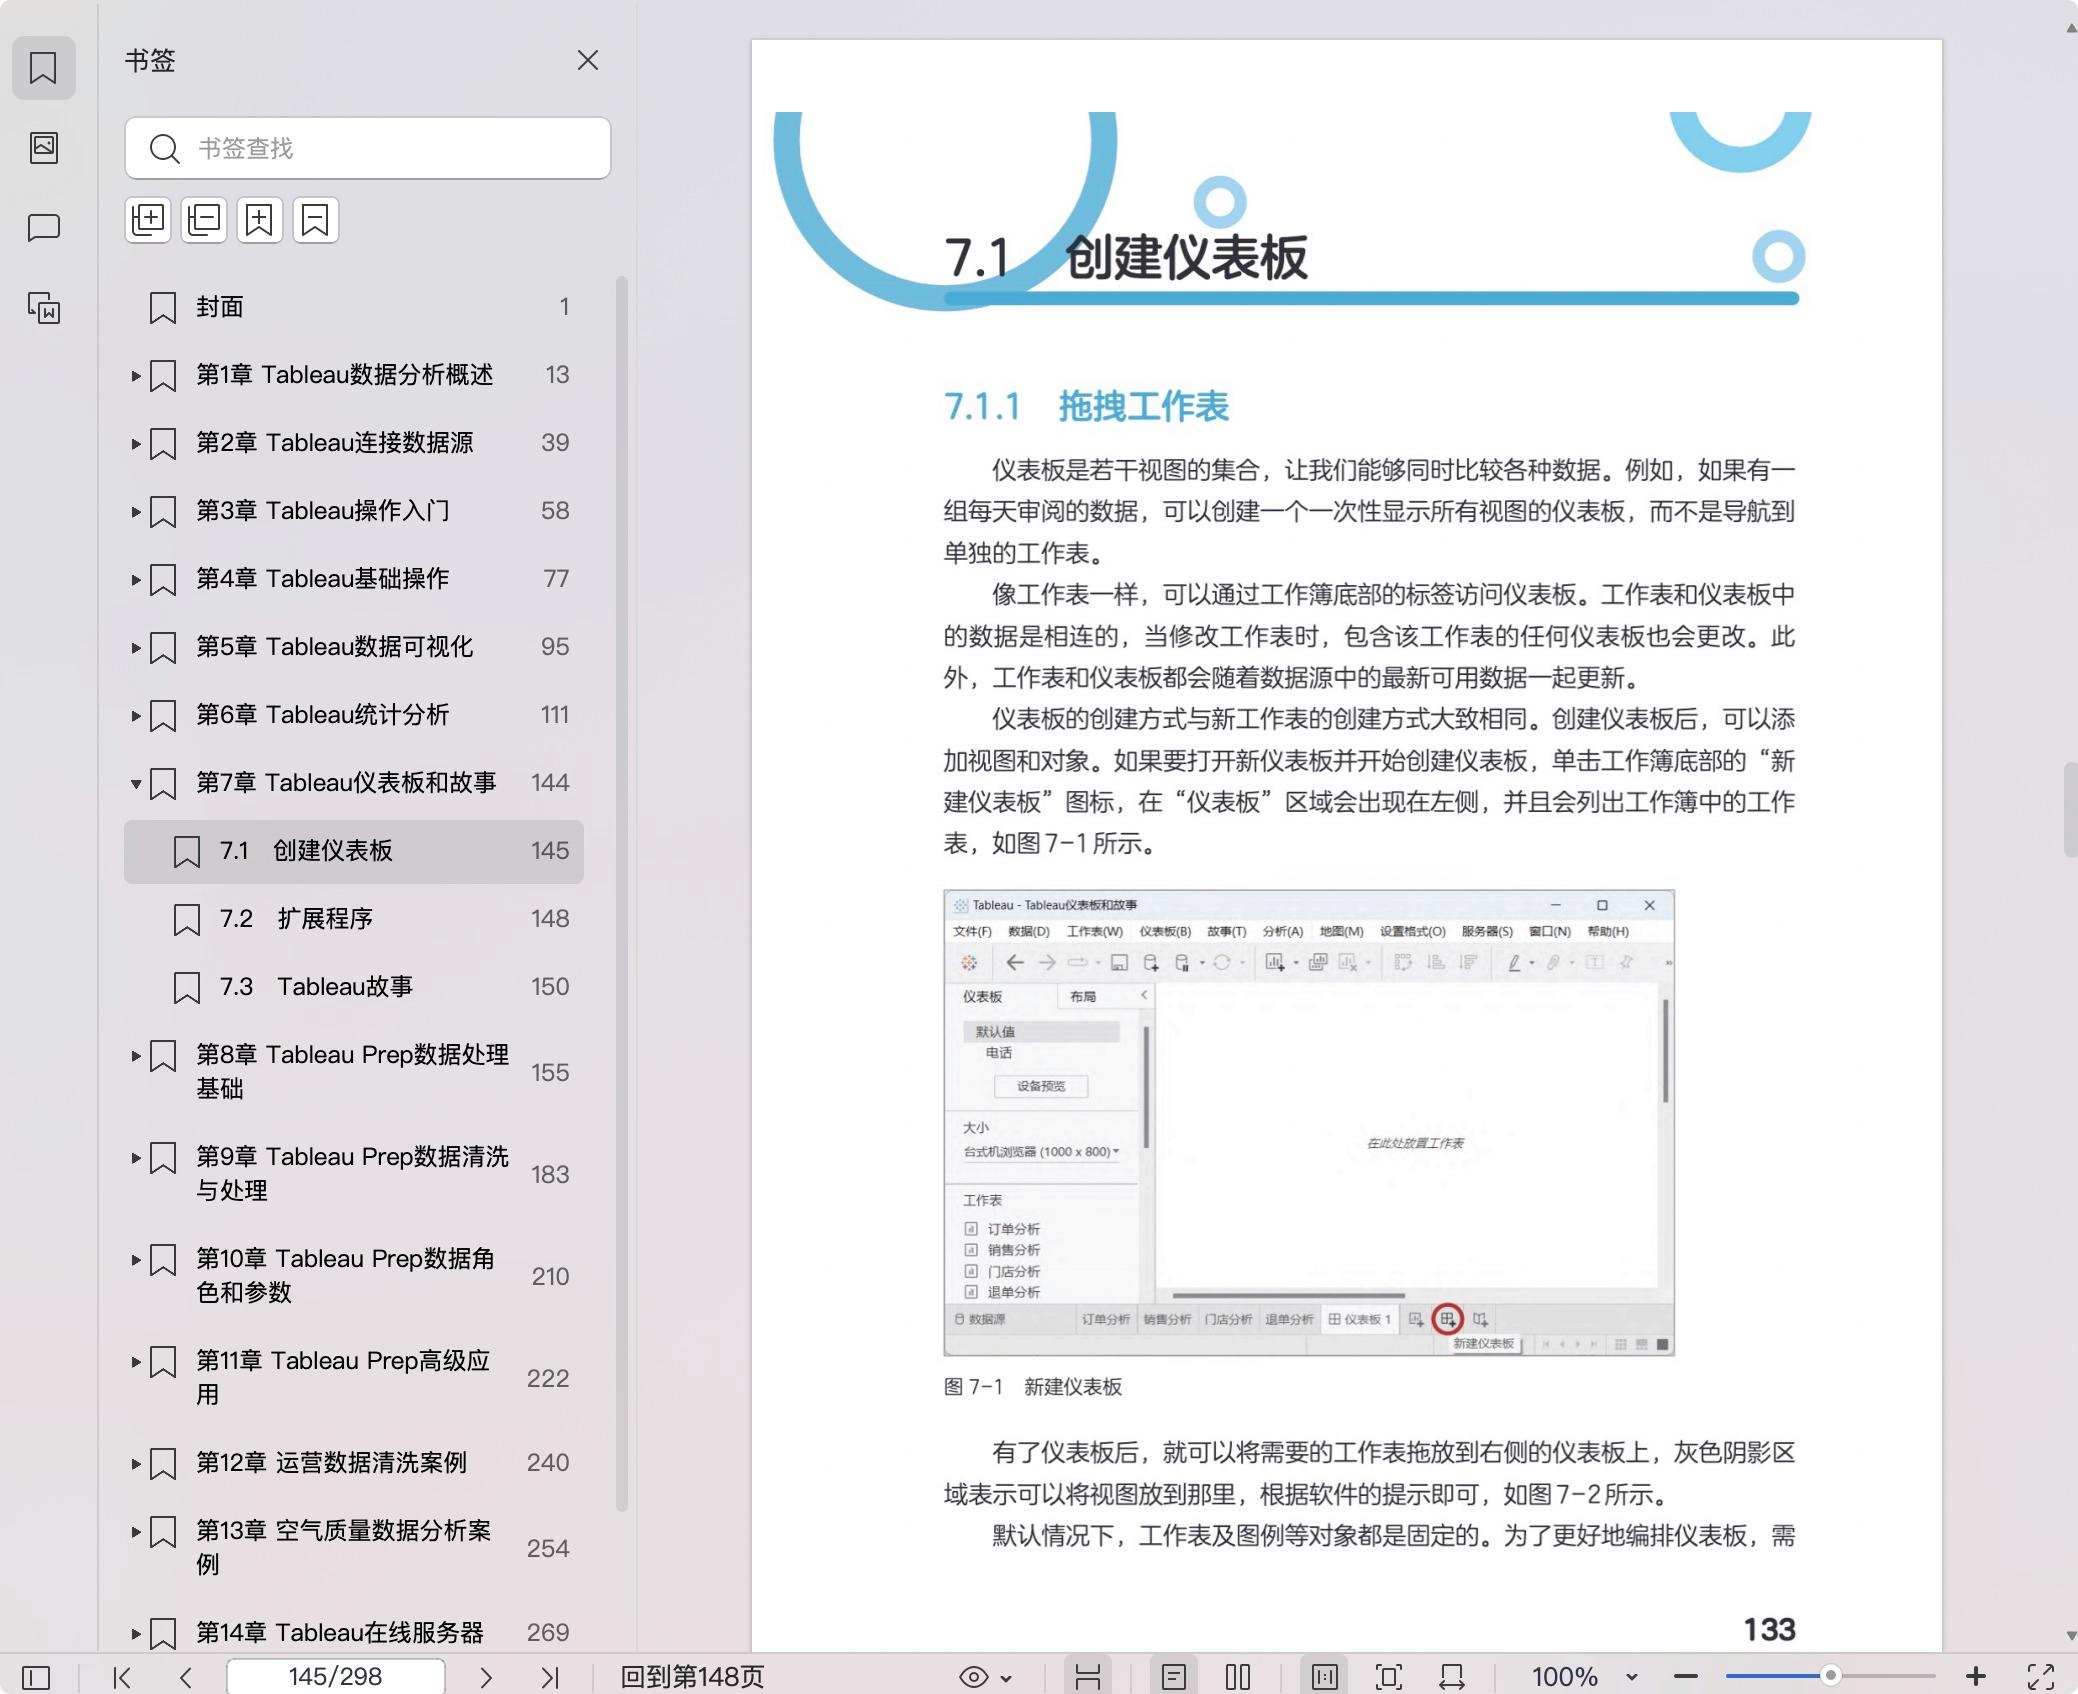The width and height of the screenshot is (2078, 1694).
Task: Expand the 第2章 Tableau连接数据源 bookmark
Action: pos(135,444)
